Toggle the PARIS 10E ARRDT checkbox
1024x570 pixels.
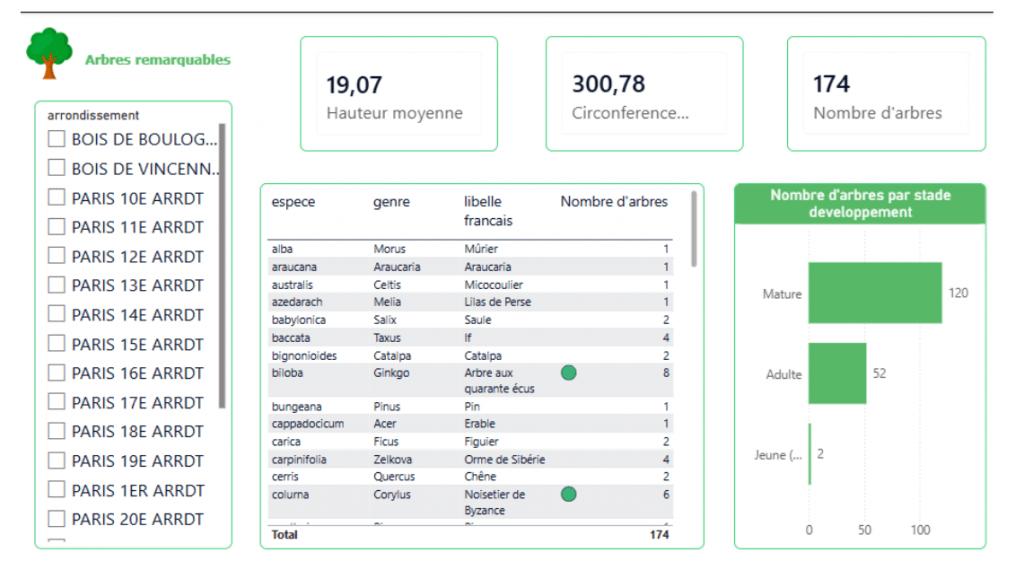coord(57,198)
